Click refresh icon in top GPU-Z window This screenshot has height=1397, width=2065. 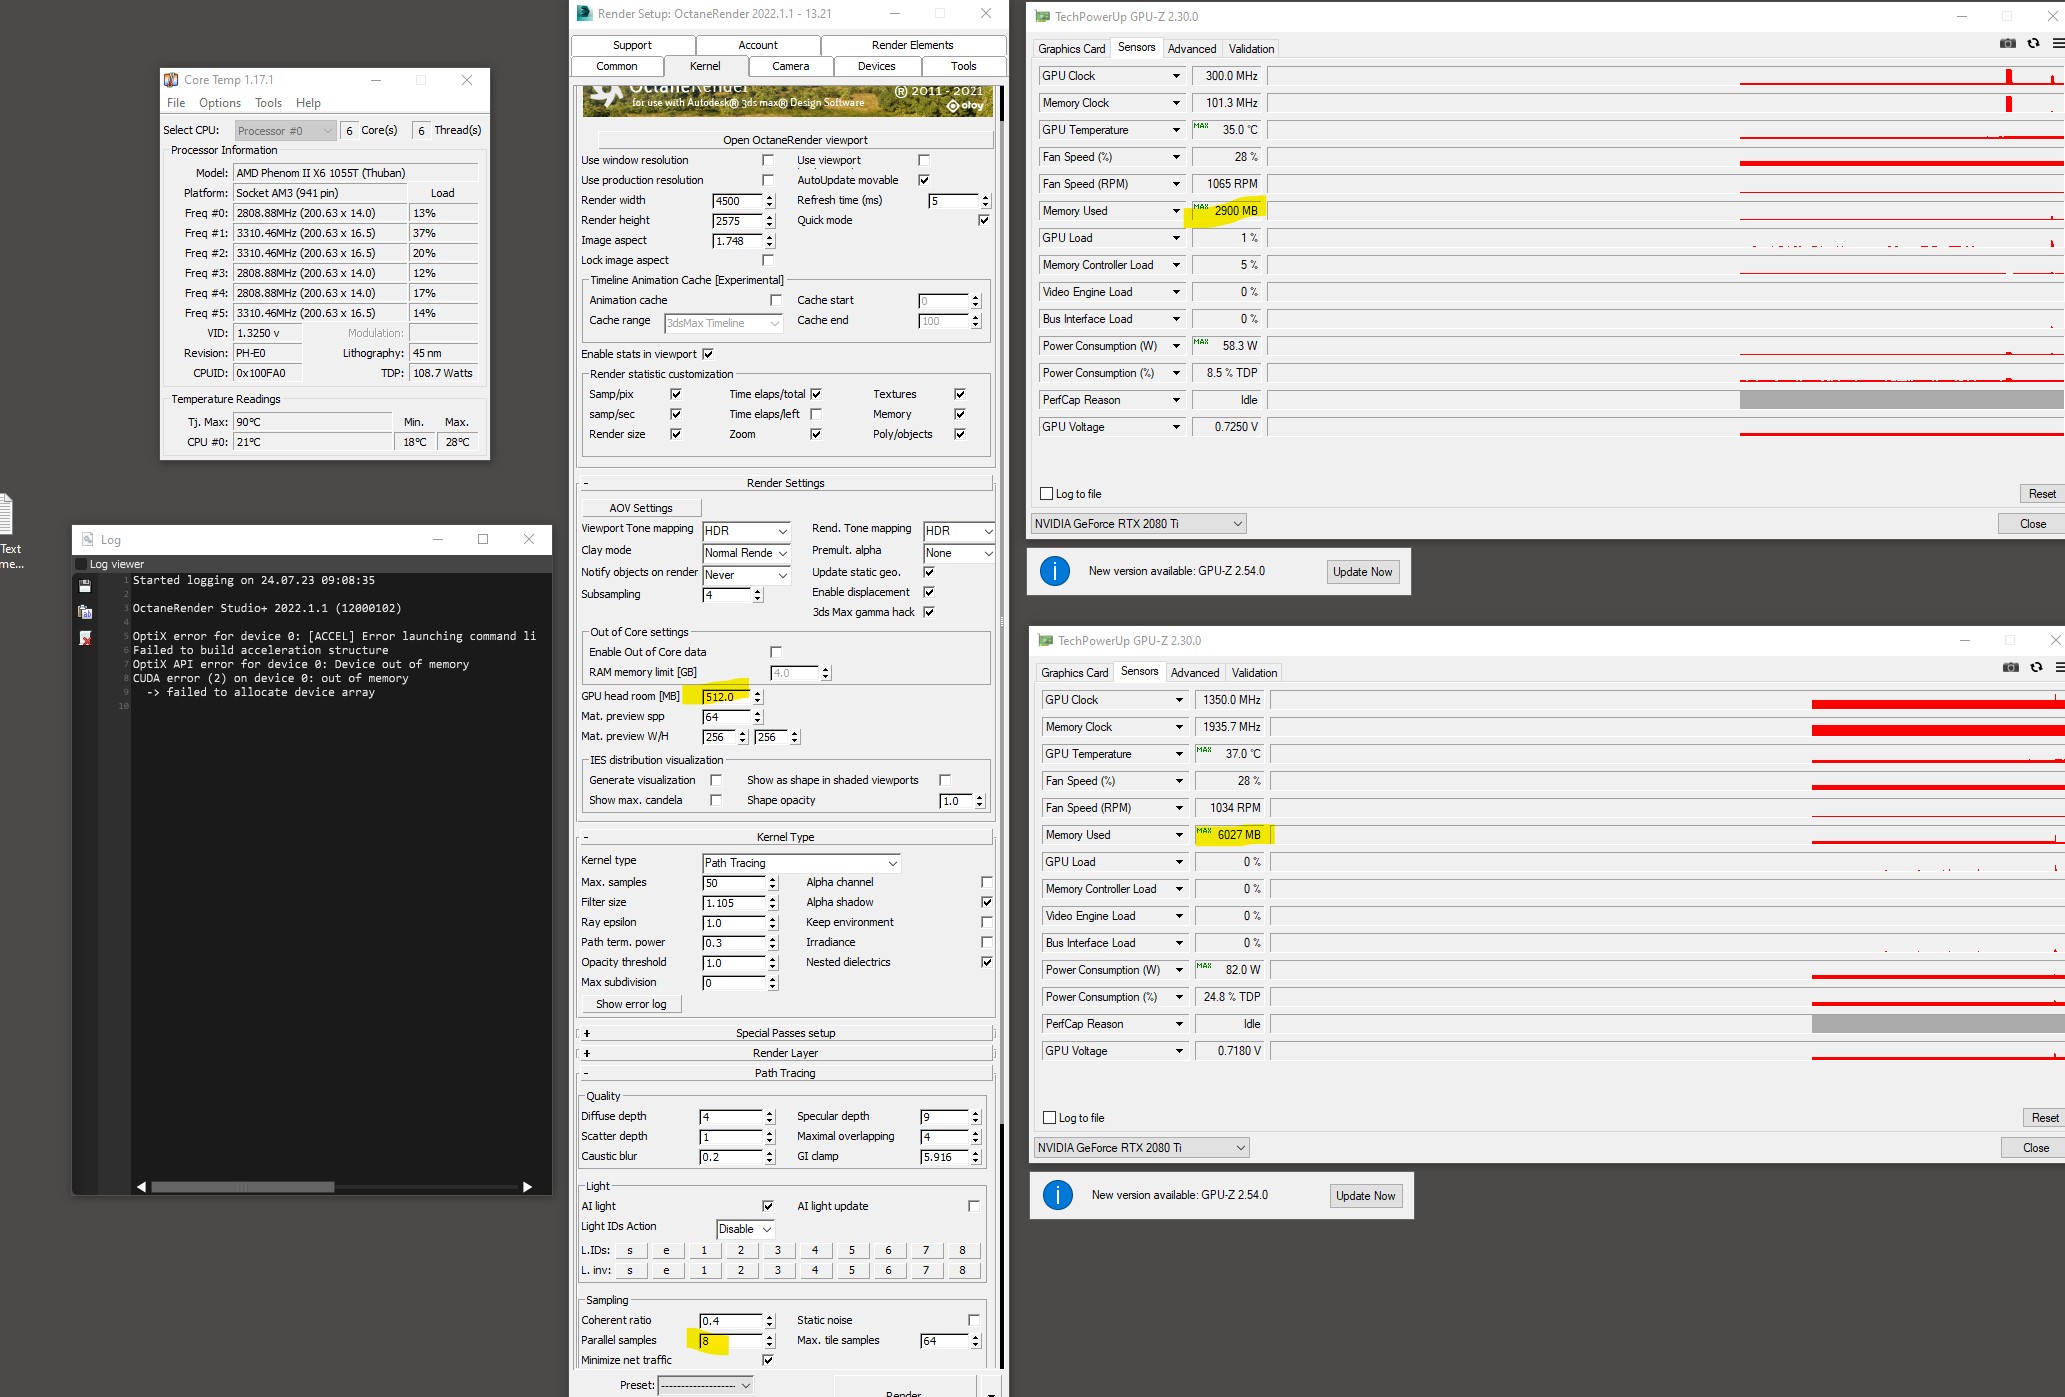coord(2033,44)
